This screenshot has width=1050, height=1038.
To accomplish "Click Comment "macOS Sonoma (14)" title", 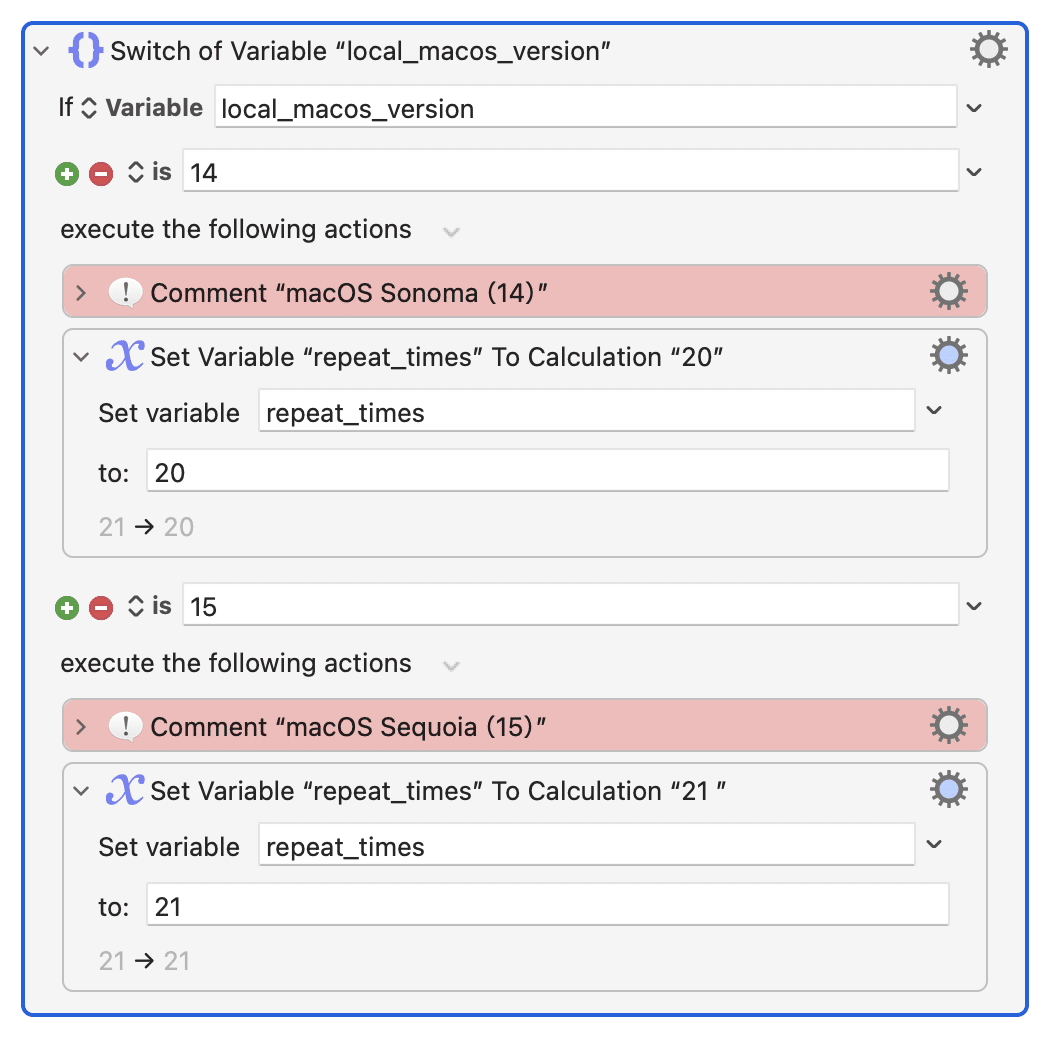I will 349,293.
